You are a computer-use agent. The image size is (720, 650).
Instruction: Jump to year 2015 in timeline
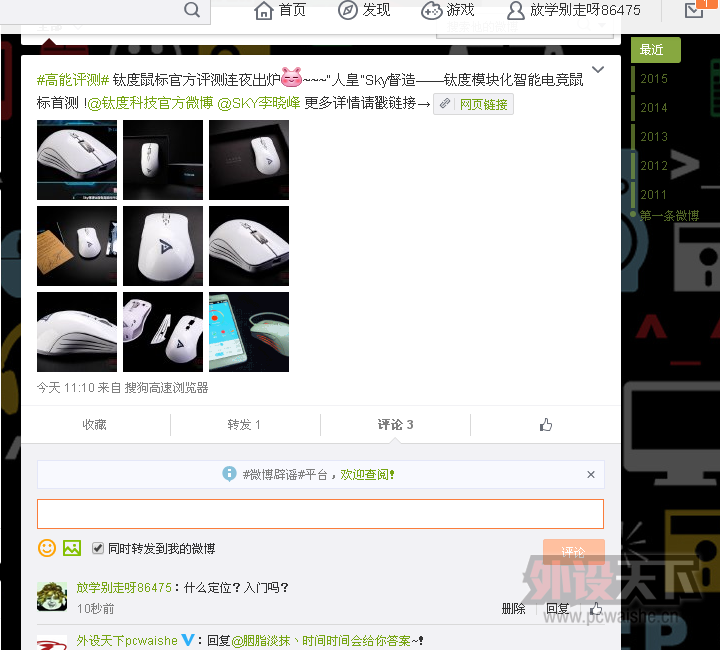click(654, 78)
